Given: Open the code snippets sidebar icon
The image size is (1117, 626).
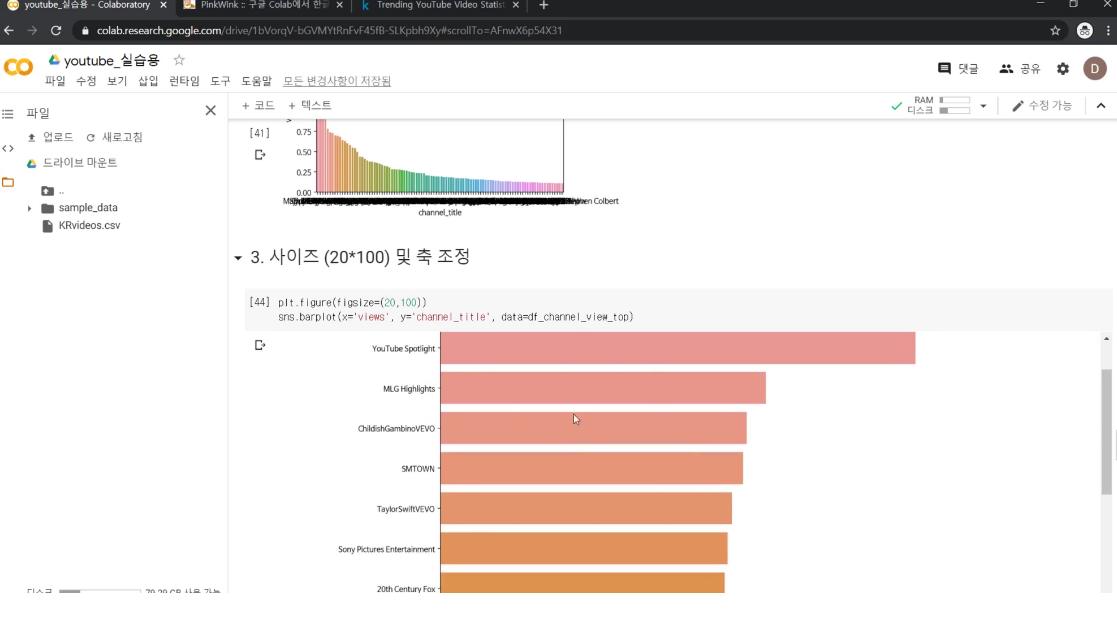Looking at the screenshot, I should tap(8, 148).
